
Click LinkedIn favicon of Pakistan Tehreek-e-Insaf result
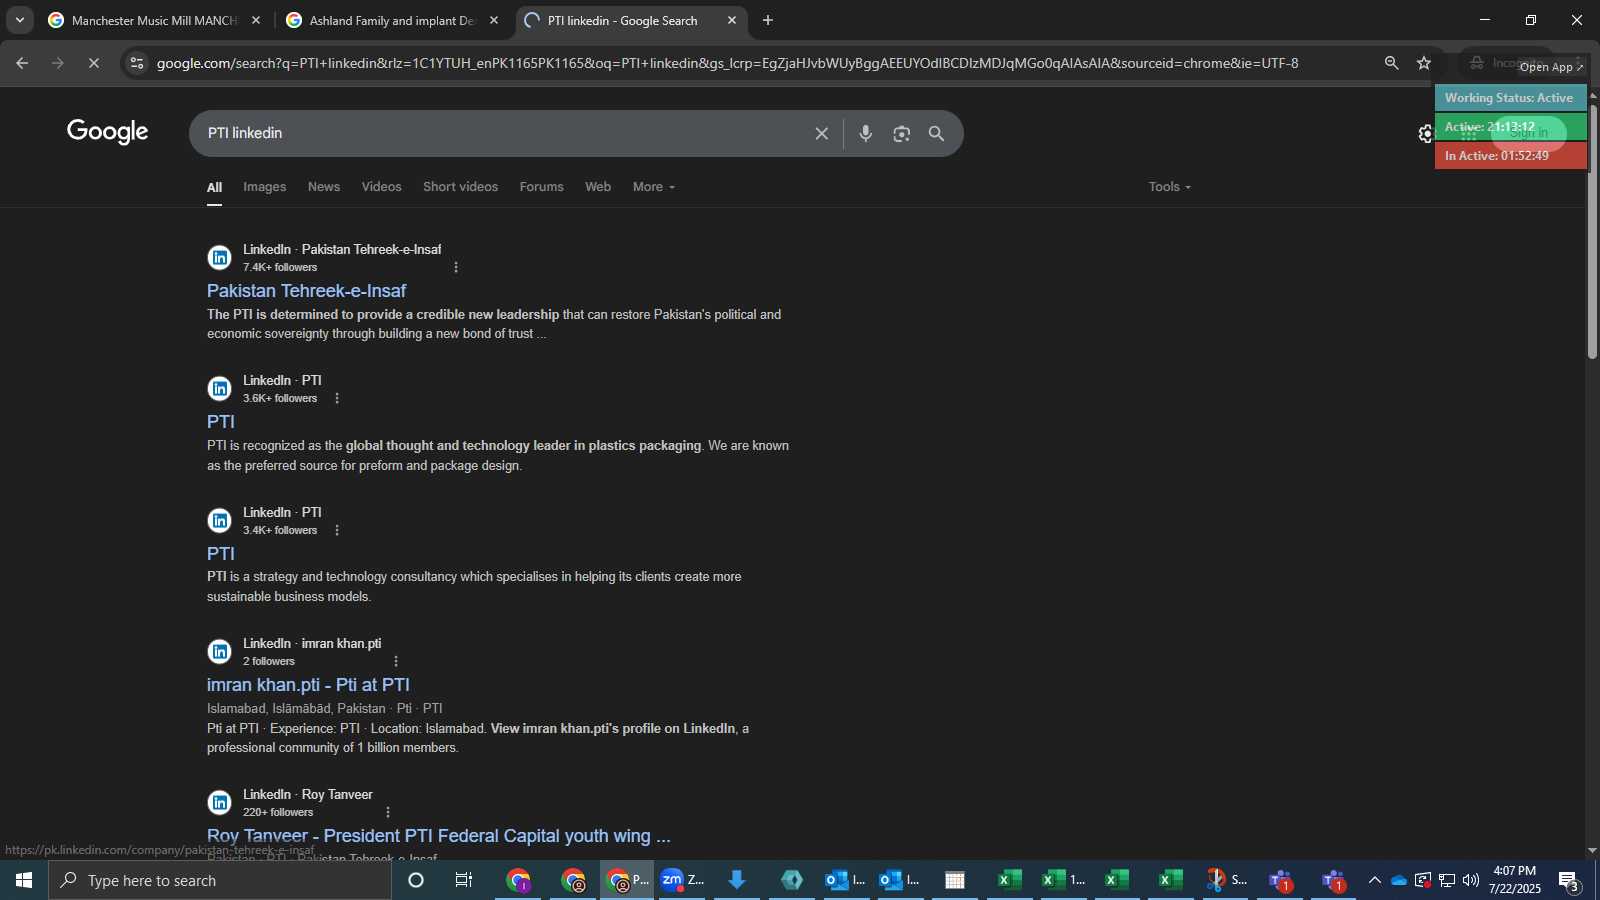(219, 258)
